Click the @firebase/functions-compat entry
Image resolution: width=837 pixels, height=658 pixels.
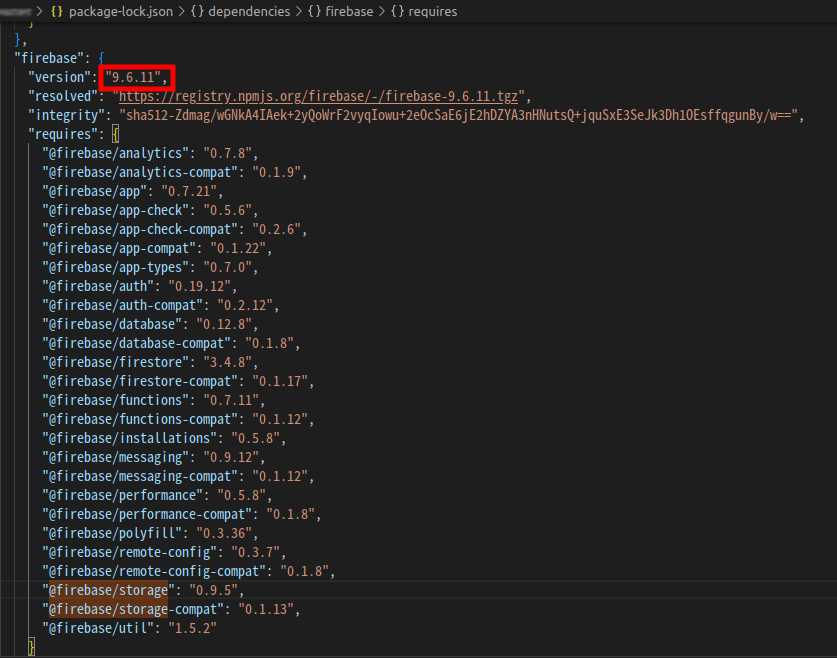178,419
